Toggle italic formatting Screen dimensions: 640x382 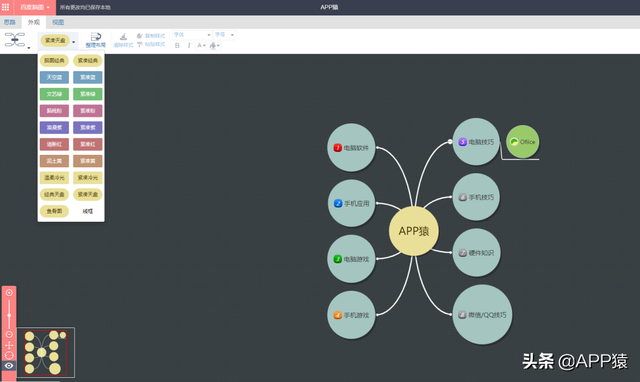(x=189, y=45)
